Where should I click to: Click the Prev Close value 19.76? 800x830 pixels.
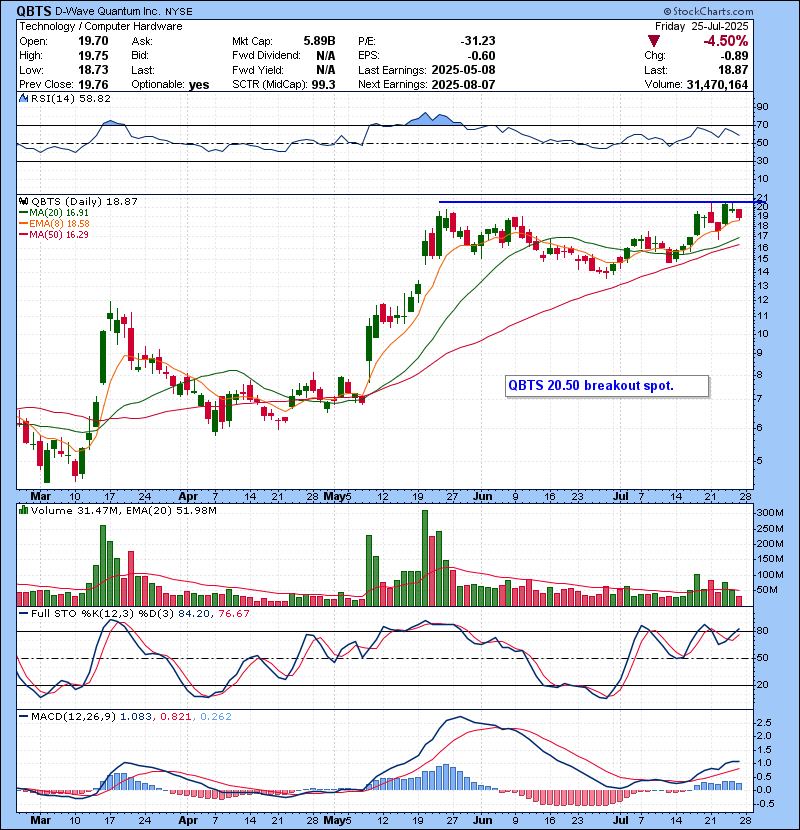93,84
